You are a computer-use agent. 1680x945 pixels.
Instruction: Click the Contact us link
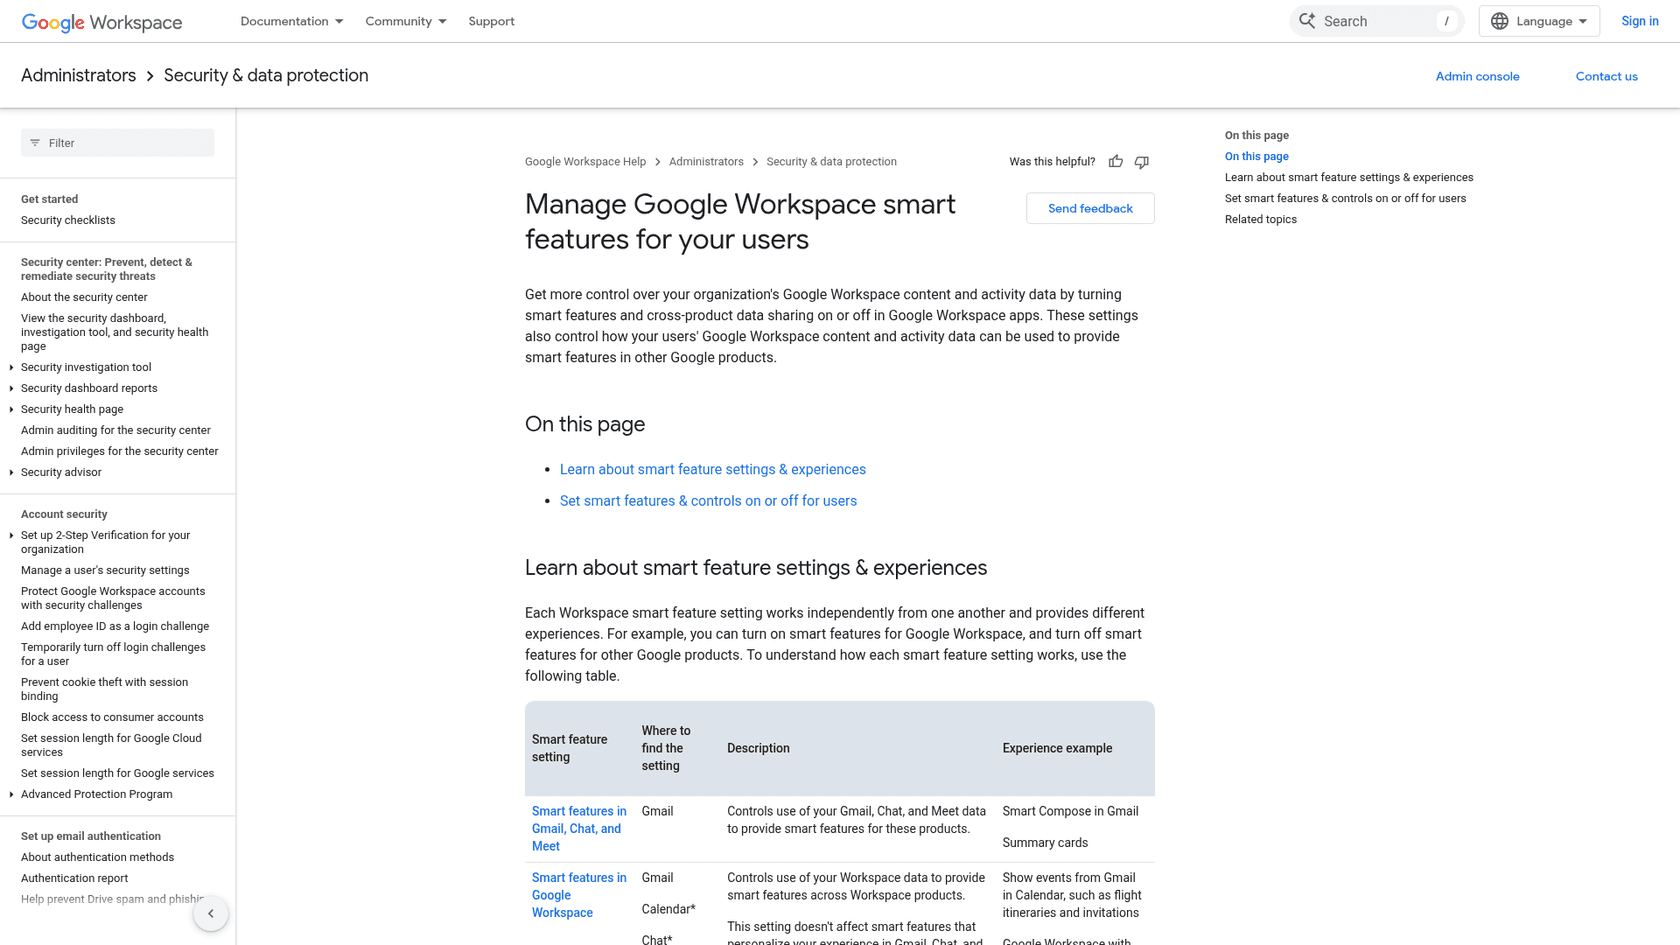(x=1606, y=76)
